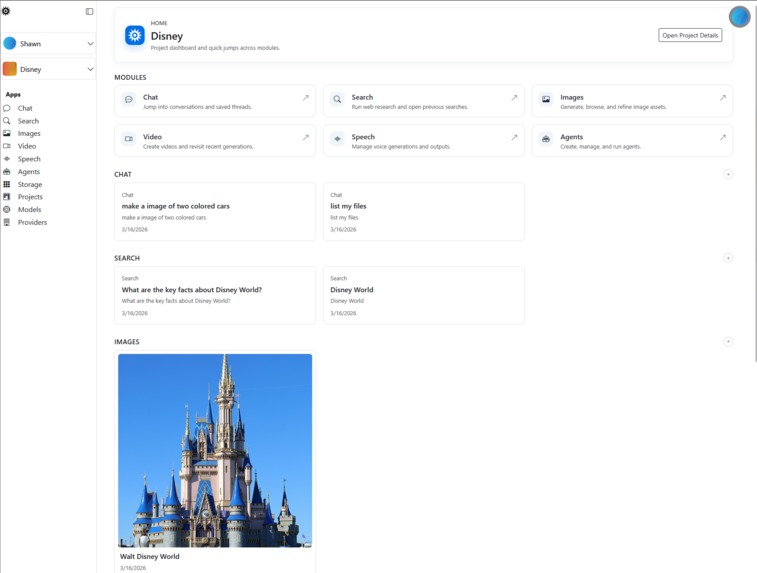Open the user avatar in the top right
This screenshot has height=573, width=757.
pos(739,17)
